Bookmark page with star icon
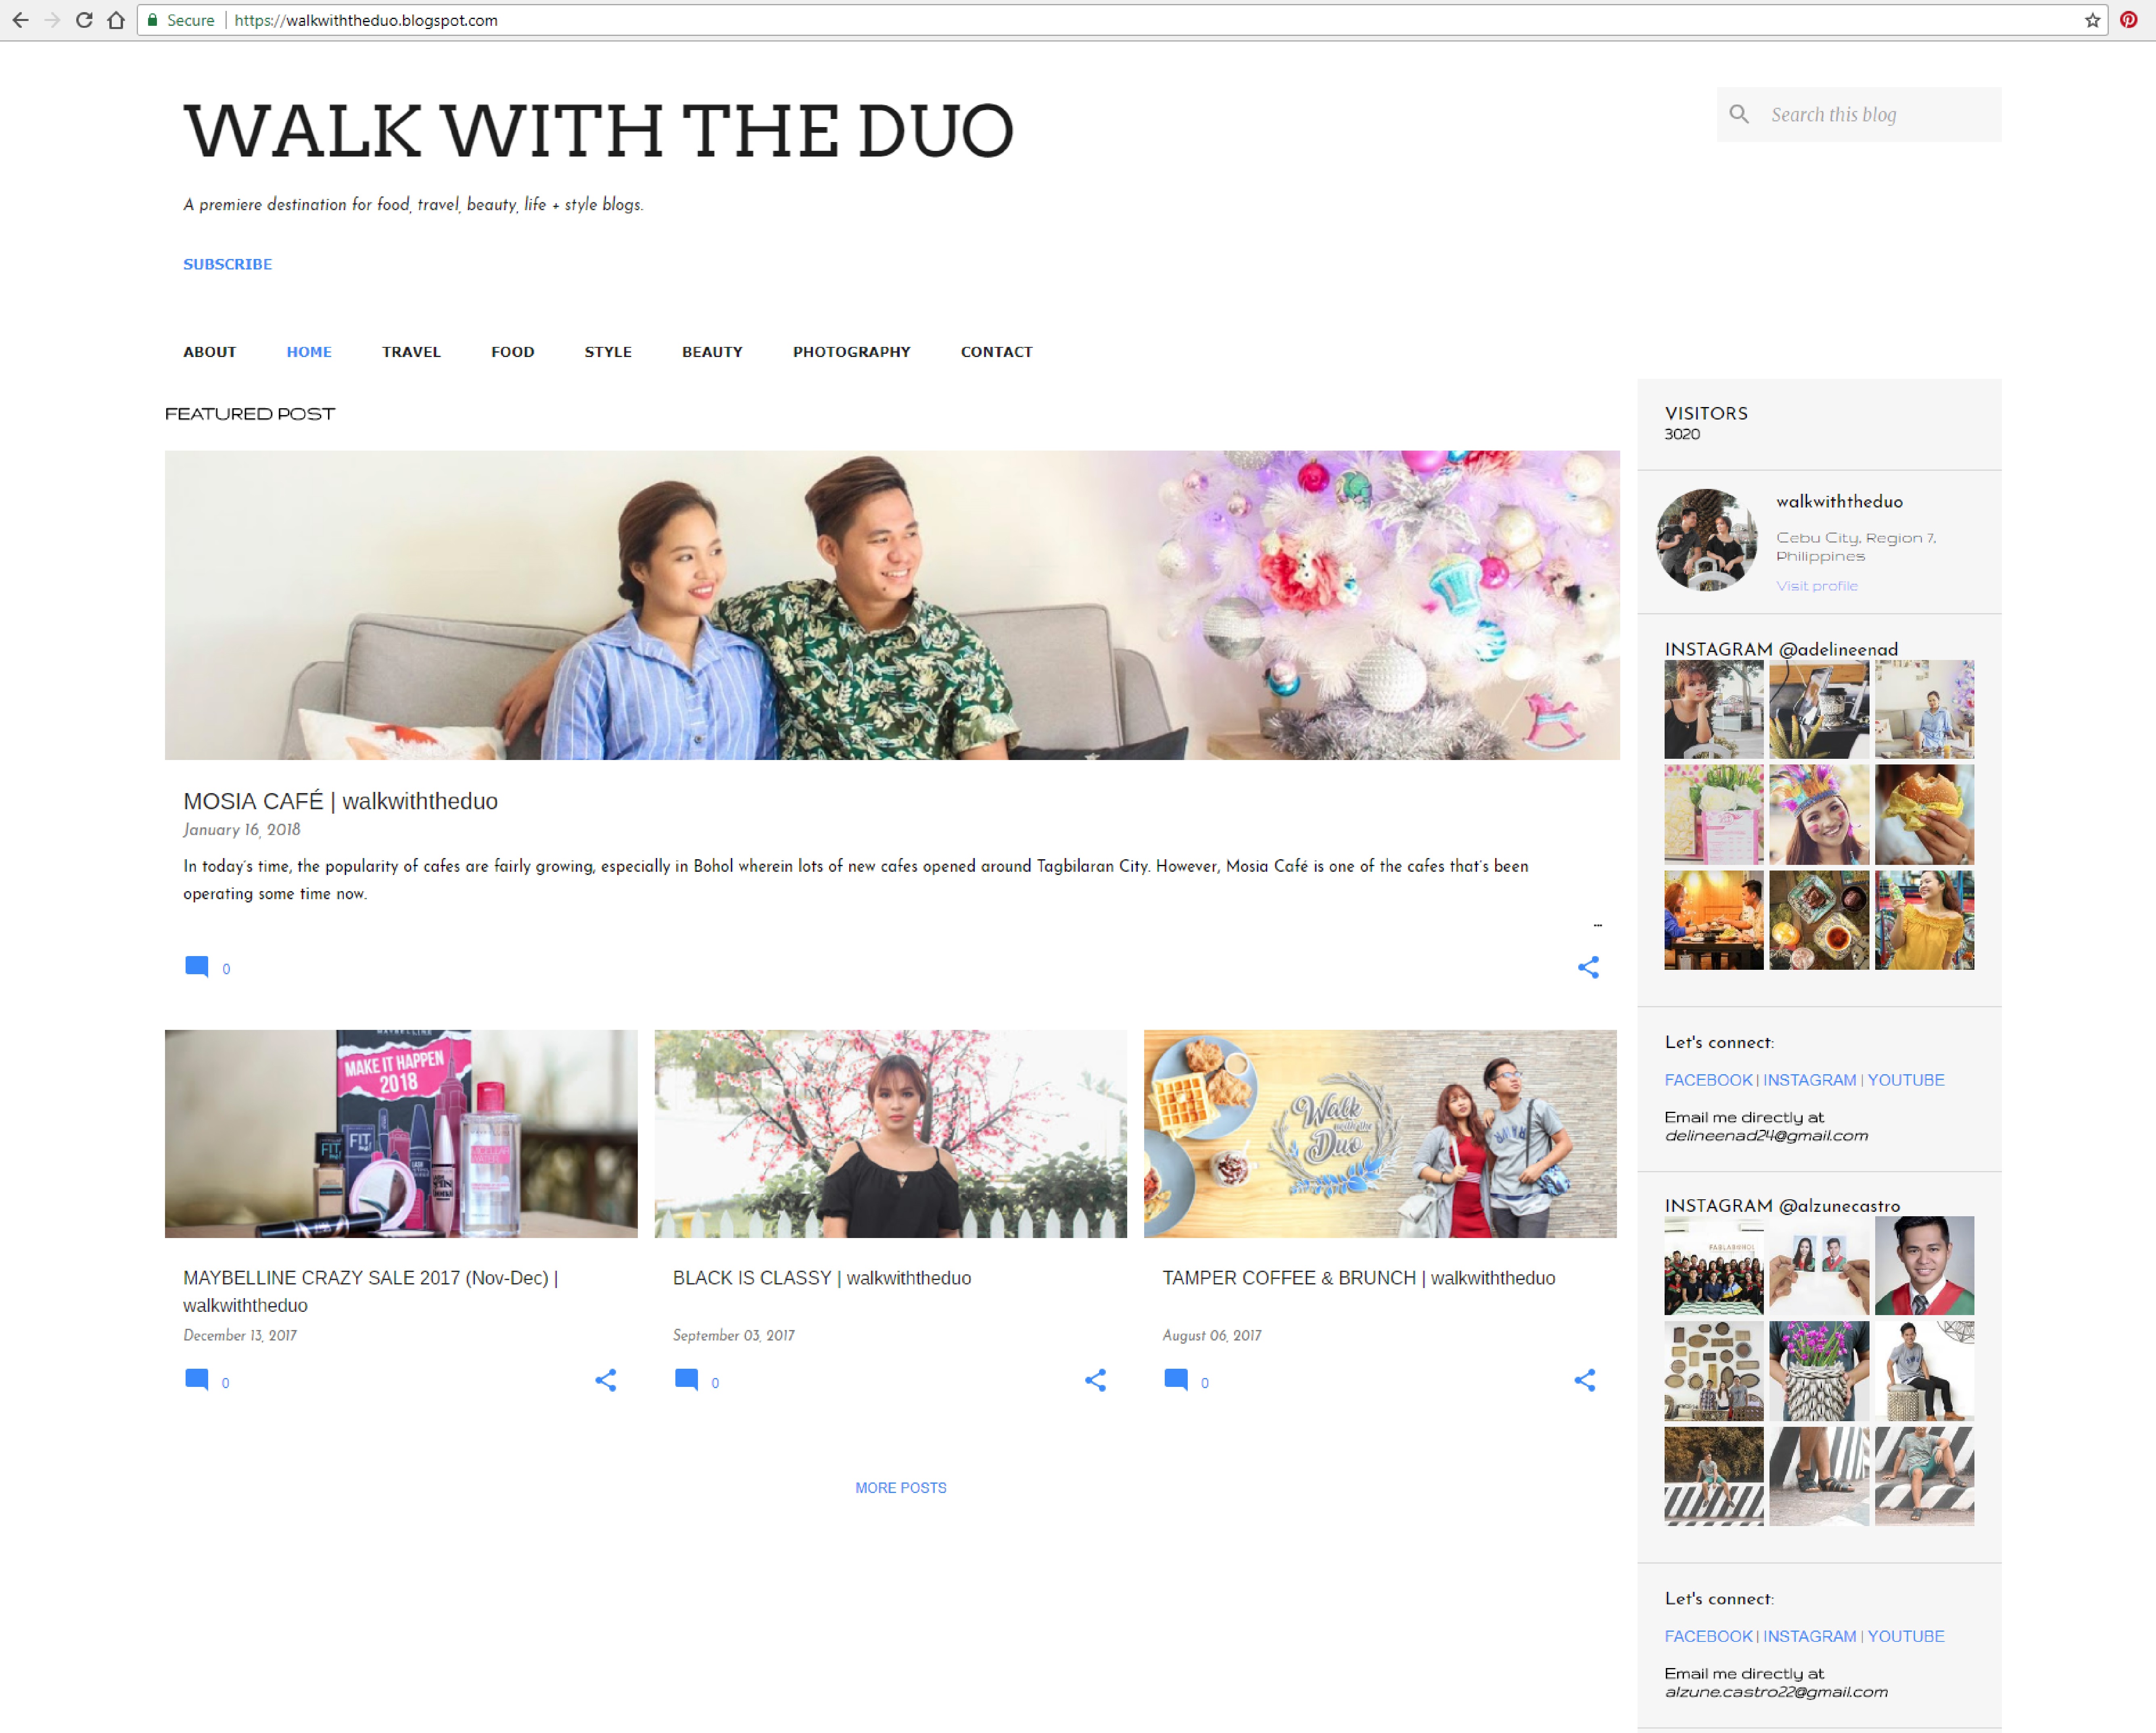Image resolution: width=2156 pixels, height=1733 pixels. pos(2092,20)
